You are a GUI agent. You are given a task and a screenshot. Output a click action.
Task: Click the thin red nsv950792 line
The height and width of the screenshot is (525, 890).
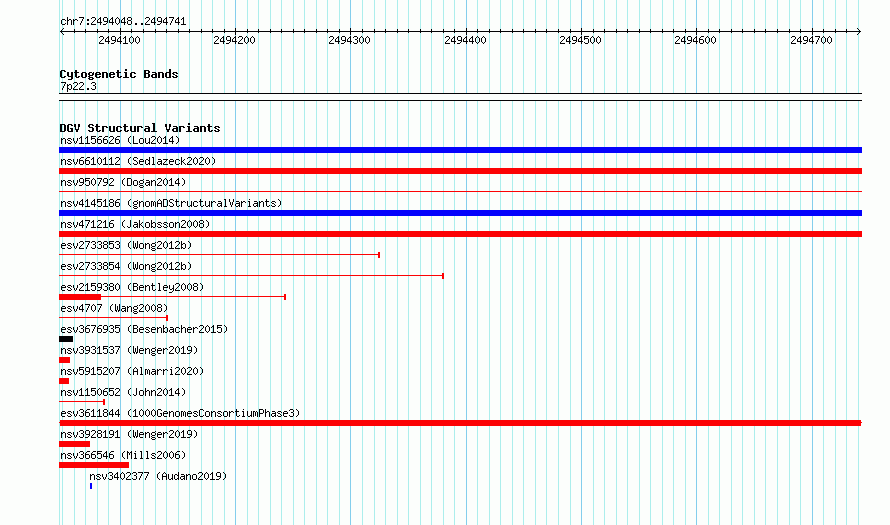click(x=460, y=192)
